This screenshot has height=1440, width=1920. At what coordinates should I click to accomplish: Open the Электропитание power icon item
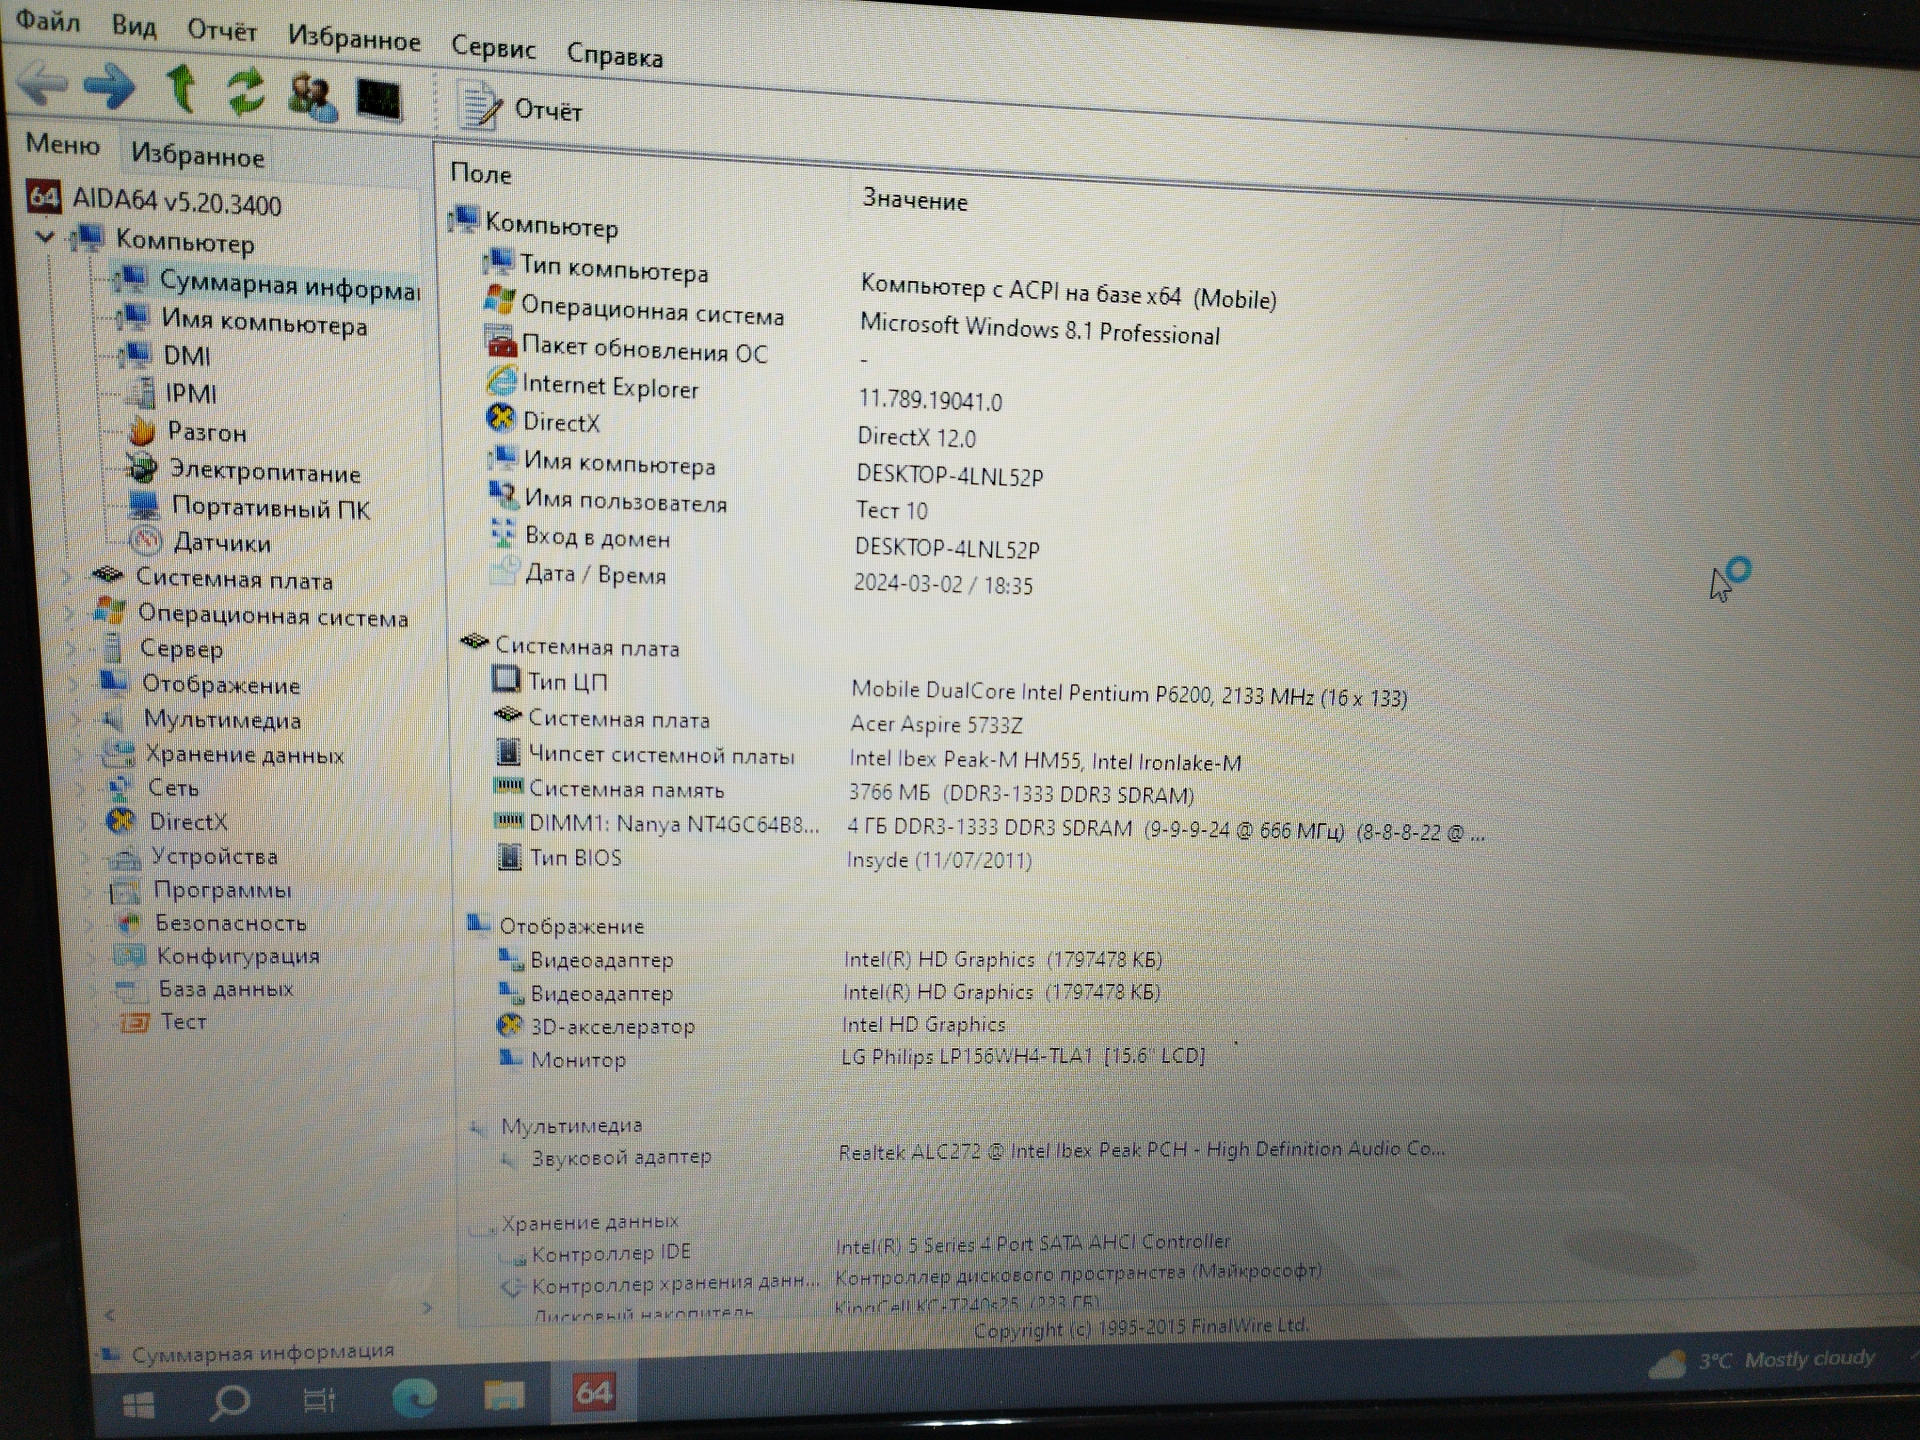(244, 470)
